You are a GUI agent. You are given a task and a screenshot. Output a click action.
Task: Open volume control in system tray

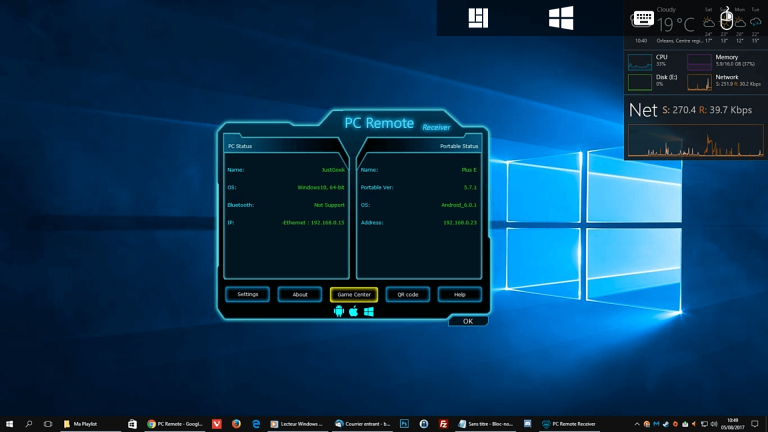click(714, 424)
